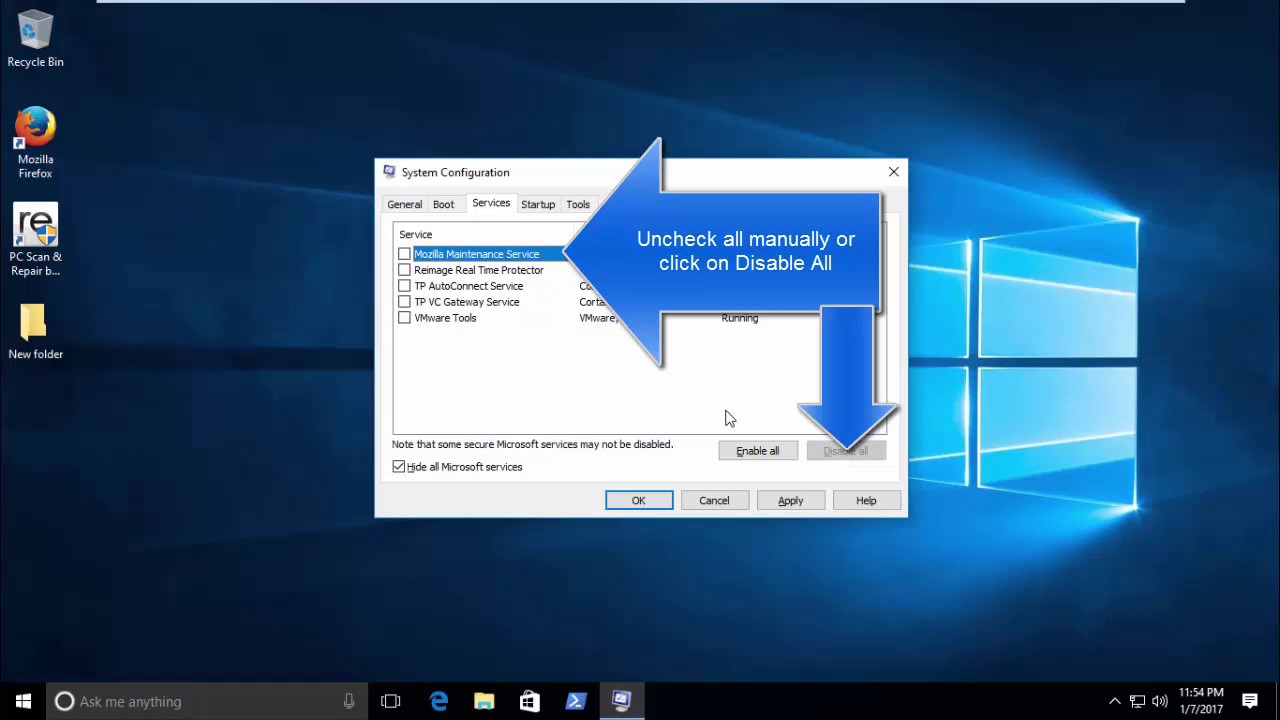Click the System Configuration title bar icon
This screenshot has width=1280, height=720.
pos(389,172)
